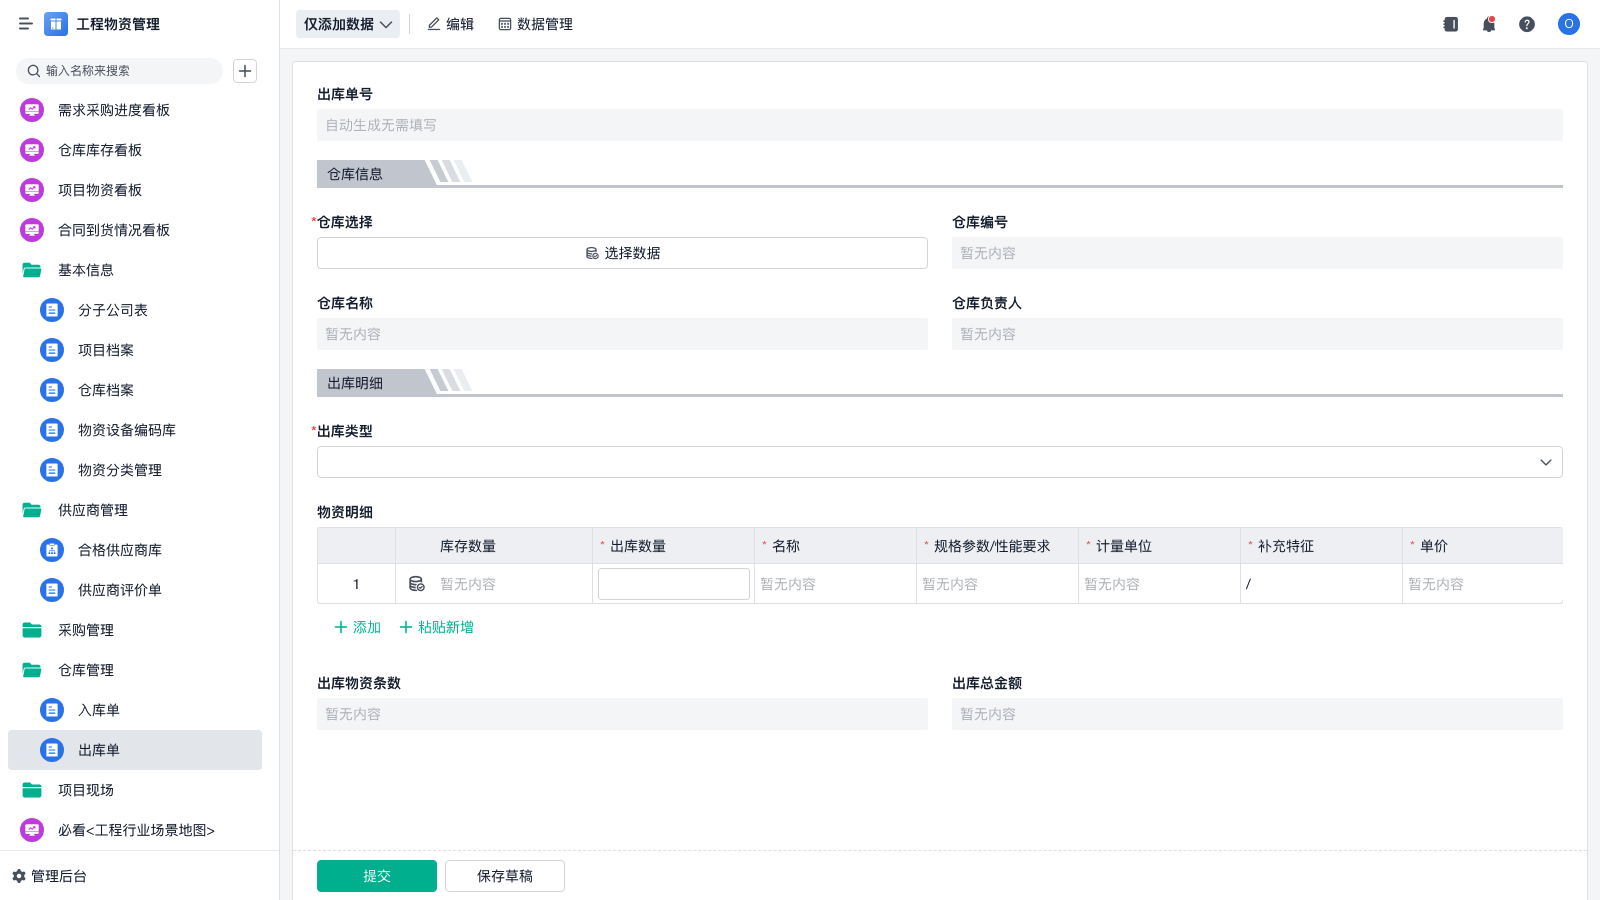Click the 入库单 form icon
This screenshot has height=900, width=1600.
52,710
